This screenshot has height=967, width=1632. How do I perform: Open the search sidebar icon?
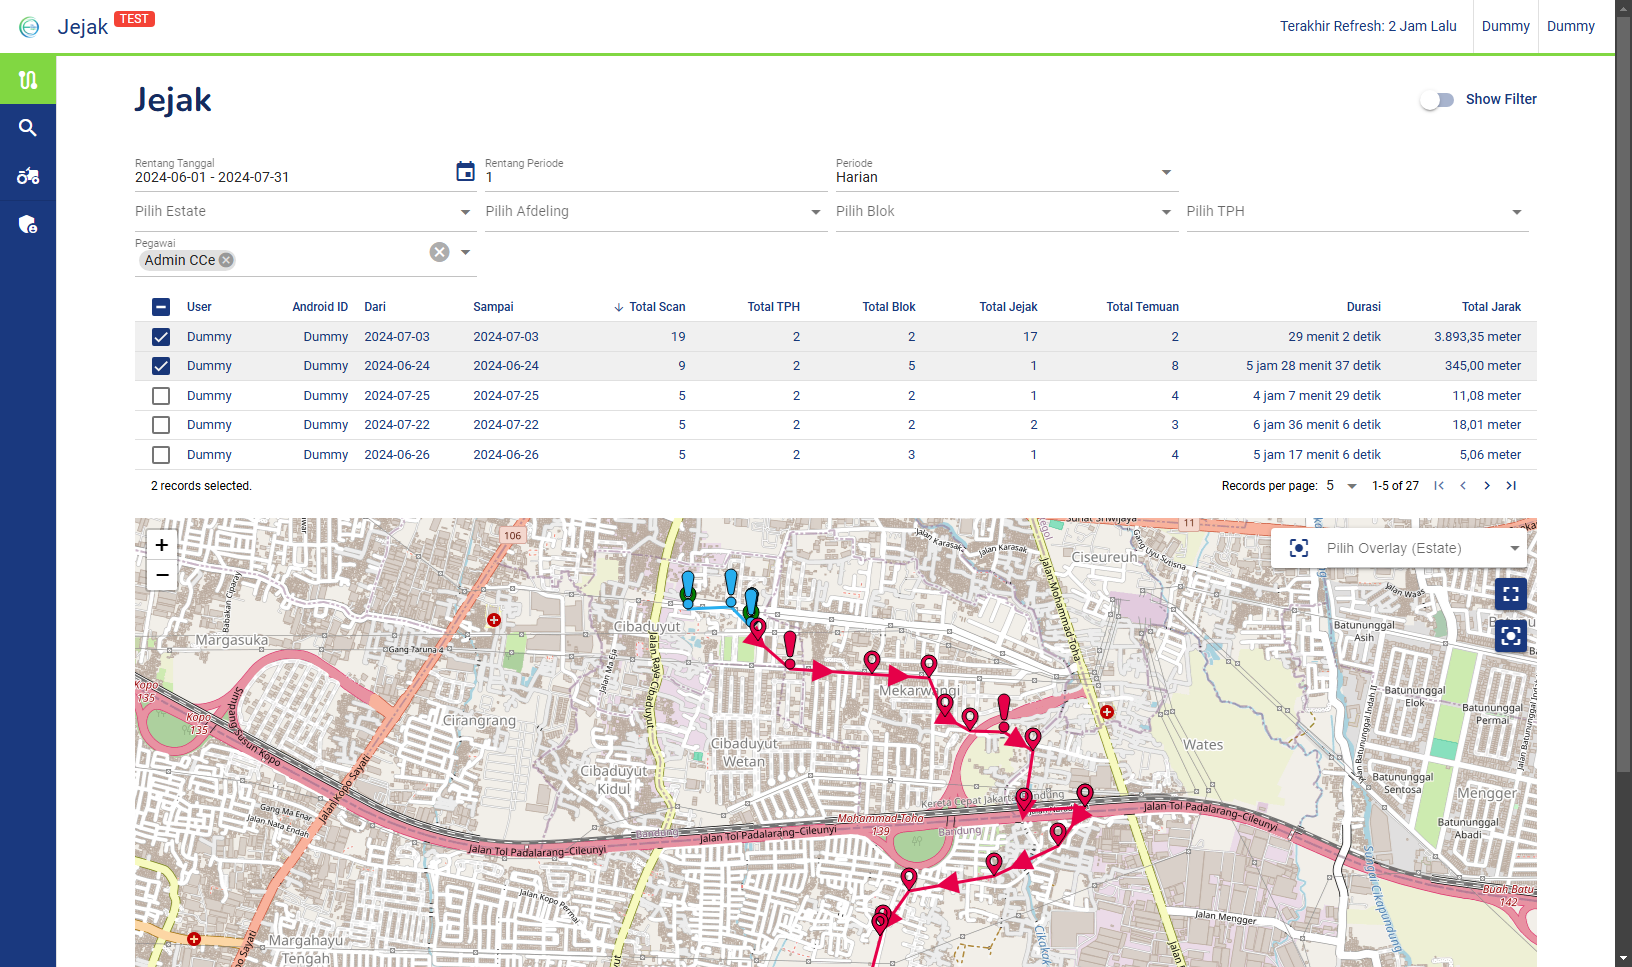tap(28, 128)
